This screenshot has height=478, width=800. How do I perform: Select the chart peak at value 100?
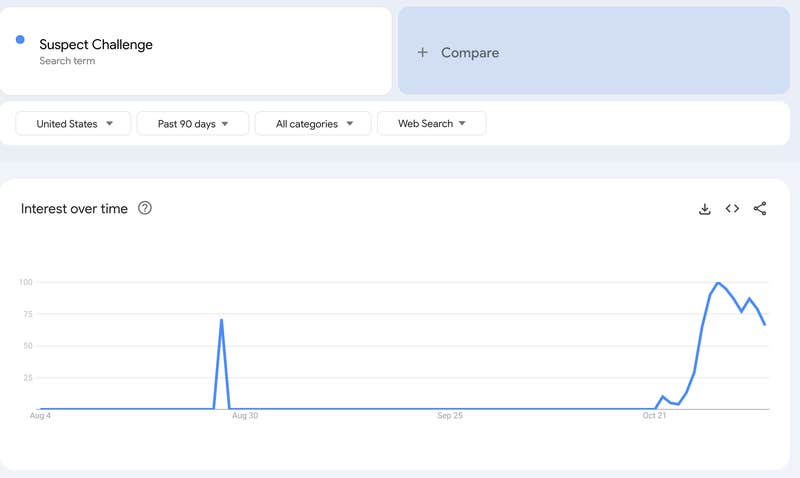(718, 283)
